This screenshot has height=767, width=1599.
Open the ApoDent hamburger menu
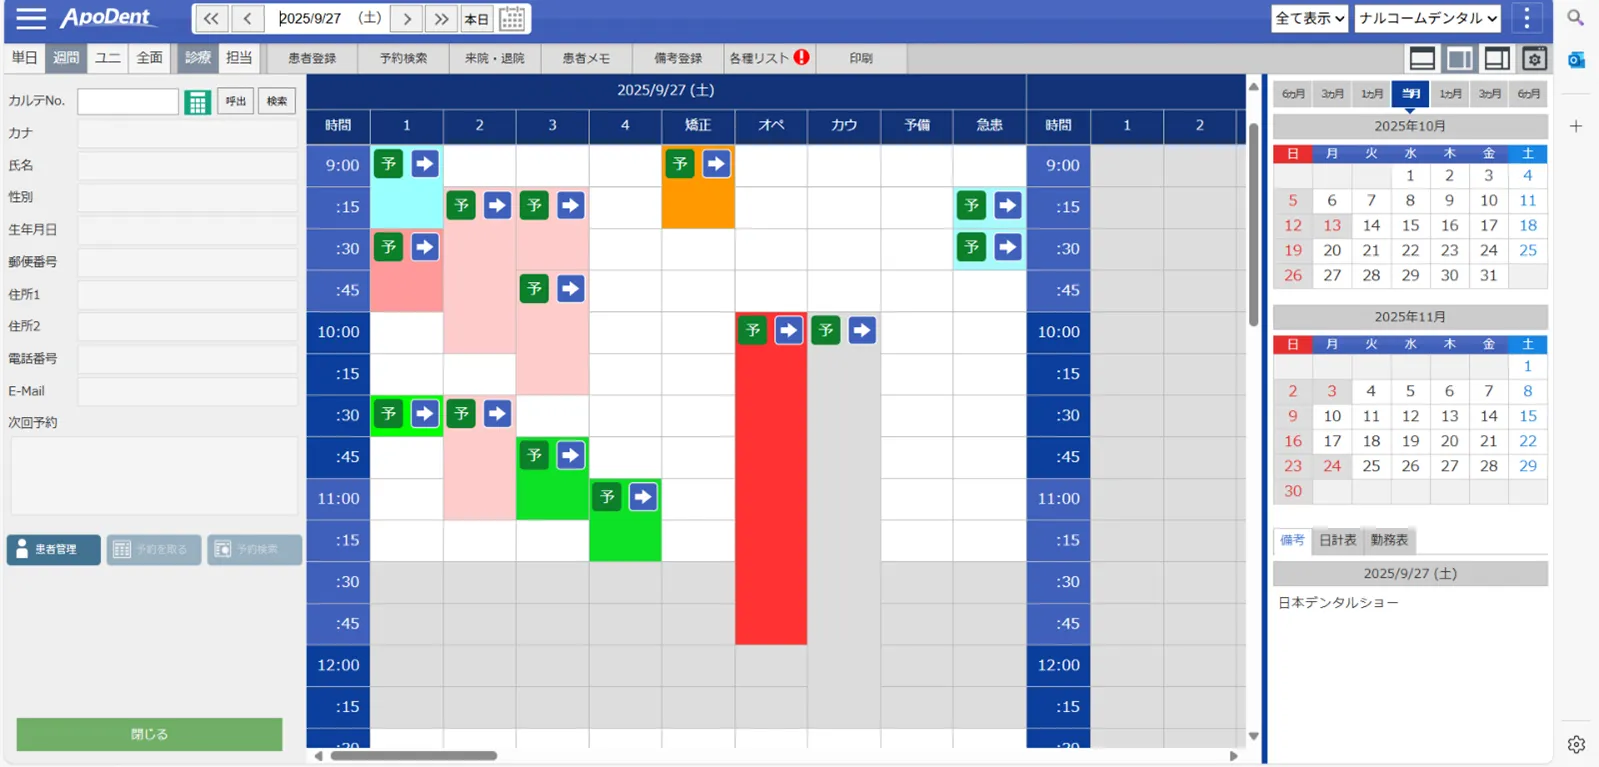(30, 18)
